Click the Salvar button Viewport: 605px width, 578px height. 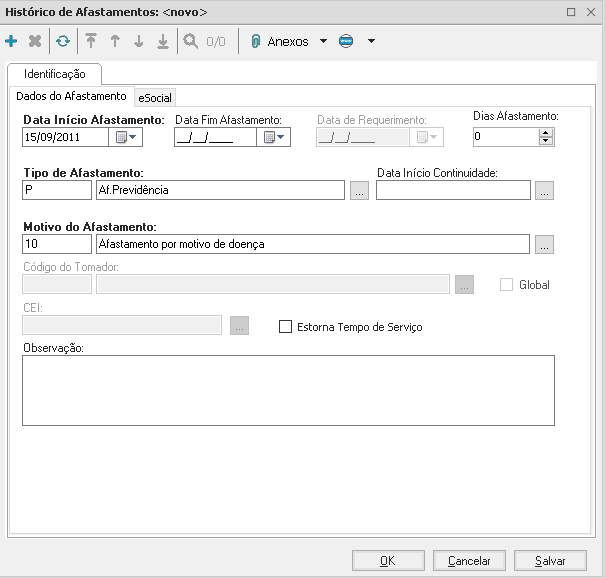pos(550,560)
